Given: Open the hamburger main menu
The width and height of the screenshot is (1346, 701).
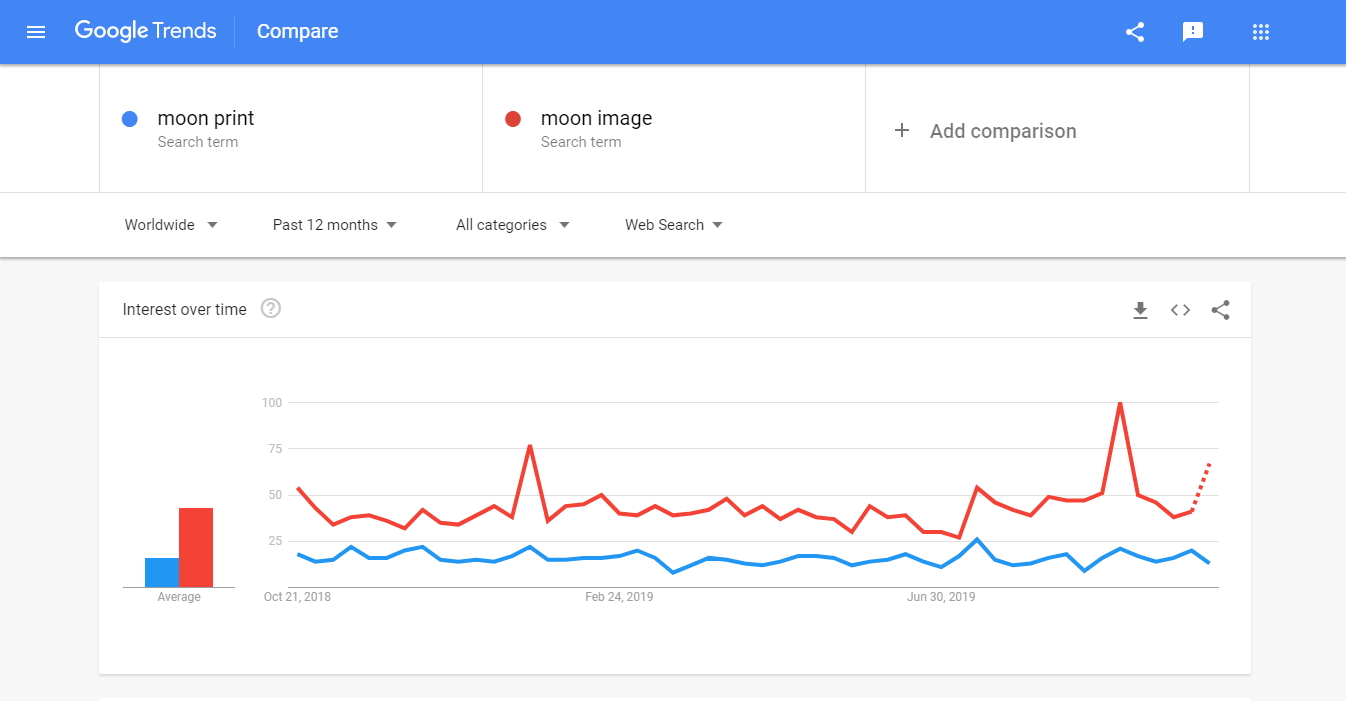Looking at the screenshot, I should [36, 32].
